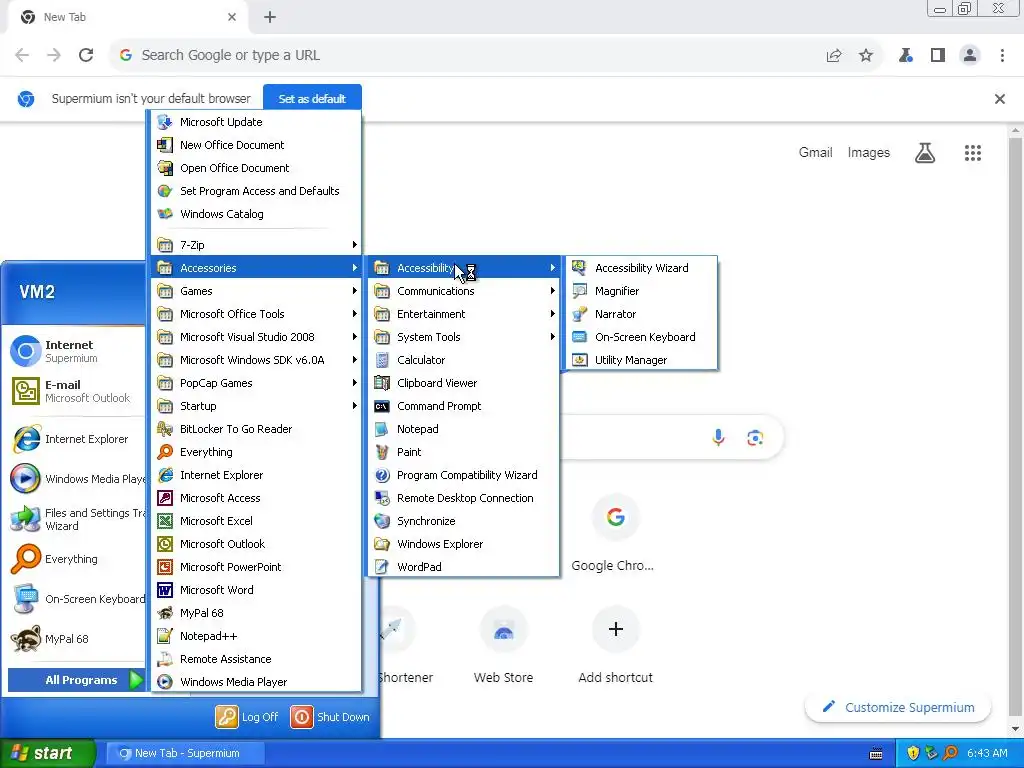The height and width of the screenshot is (768, 1024).
Task: Launch WordPad
Action: [x=464, y=567]
